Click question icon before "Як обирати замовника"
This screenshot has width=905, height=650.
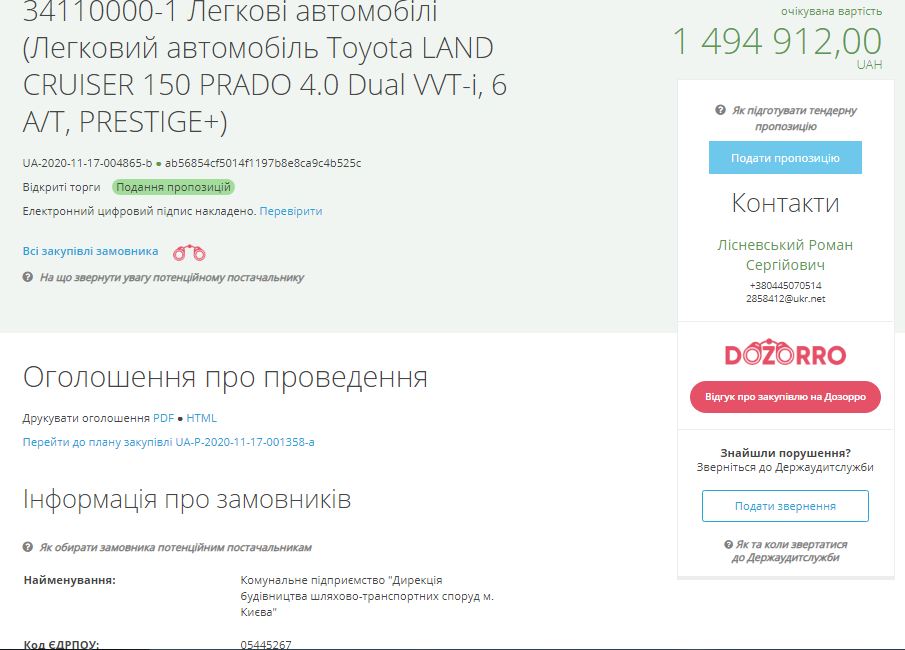point(28,547)
